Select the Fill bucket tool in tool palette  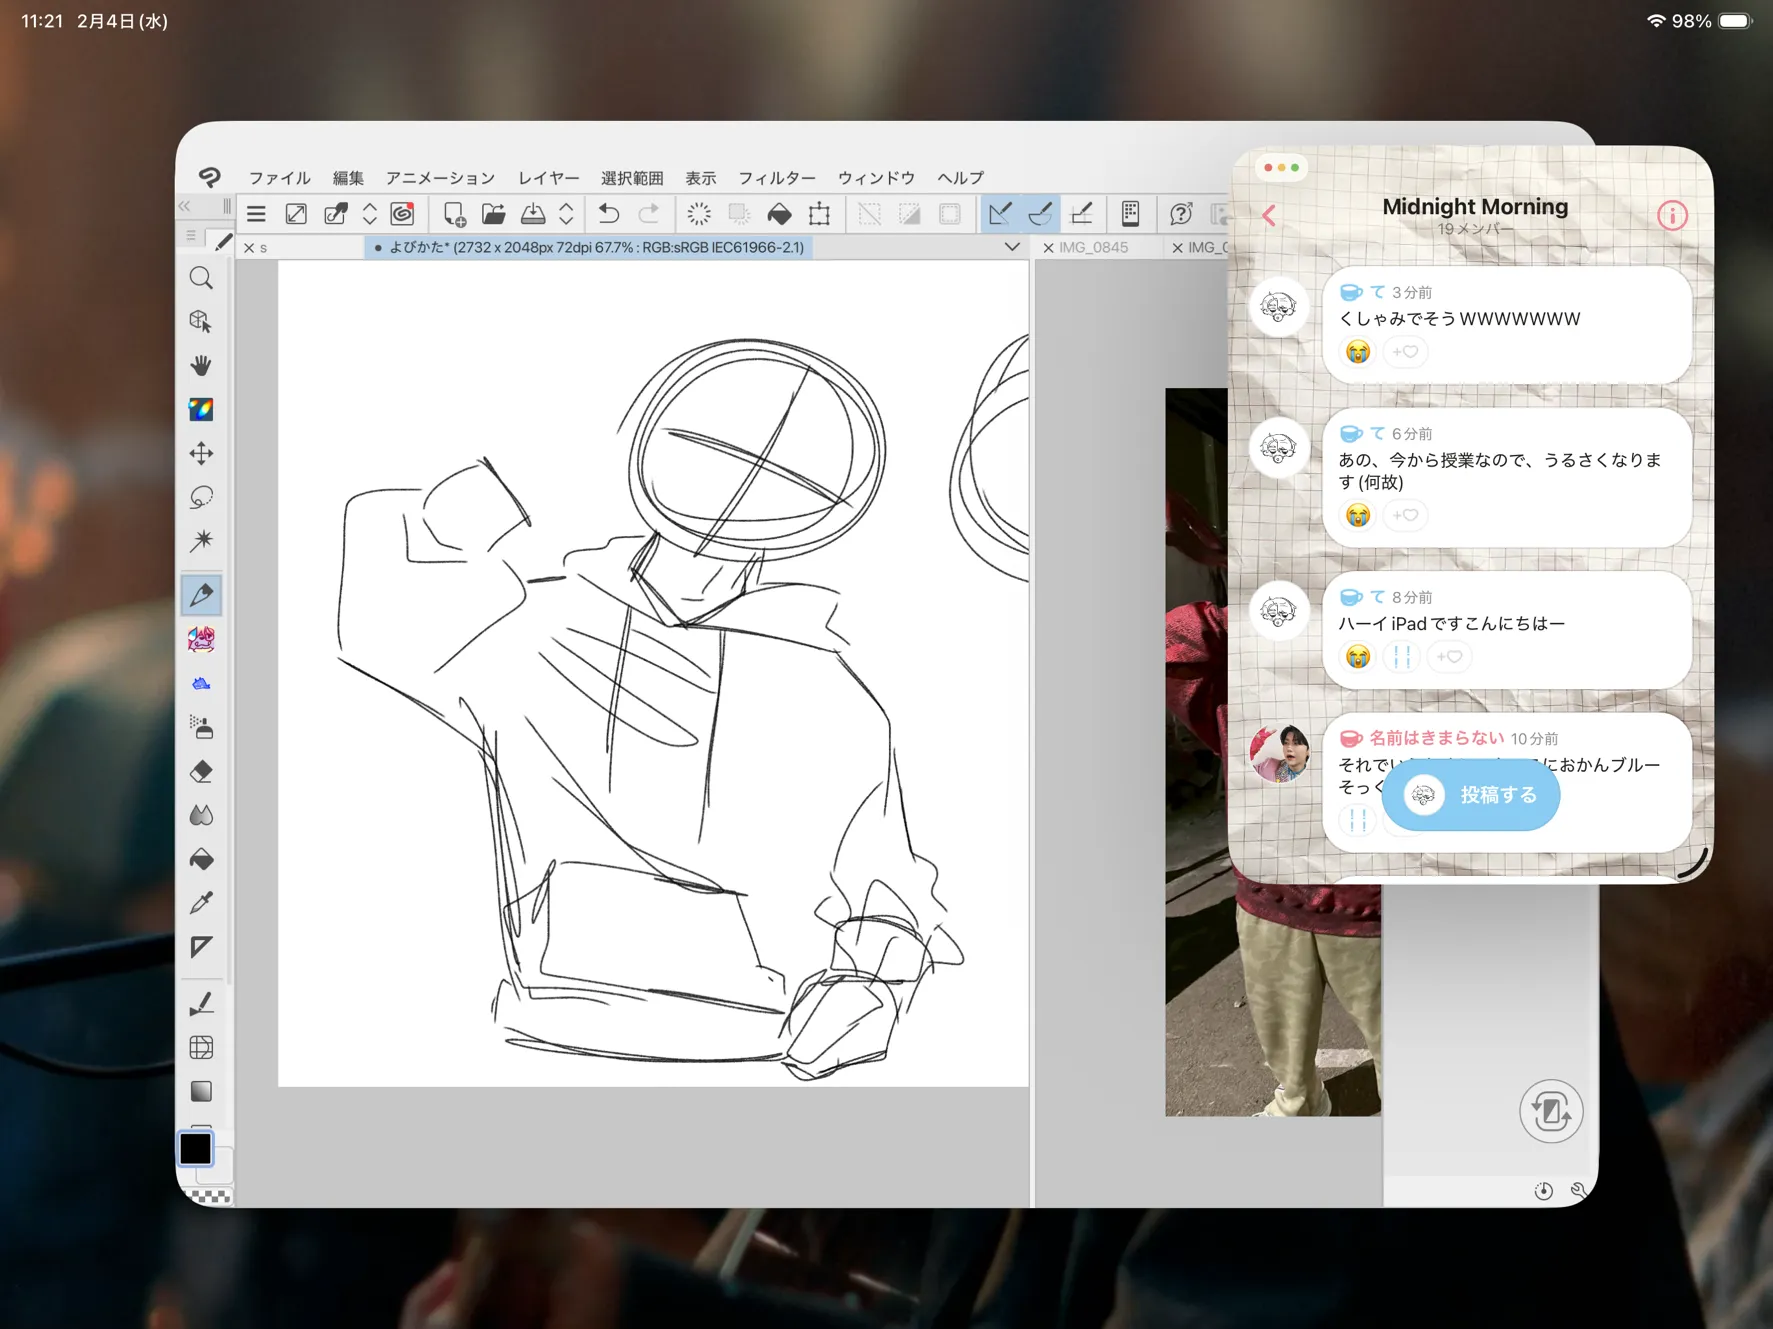pos(201,859)
